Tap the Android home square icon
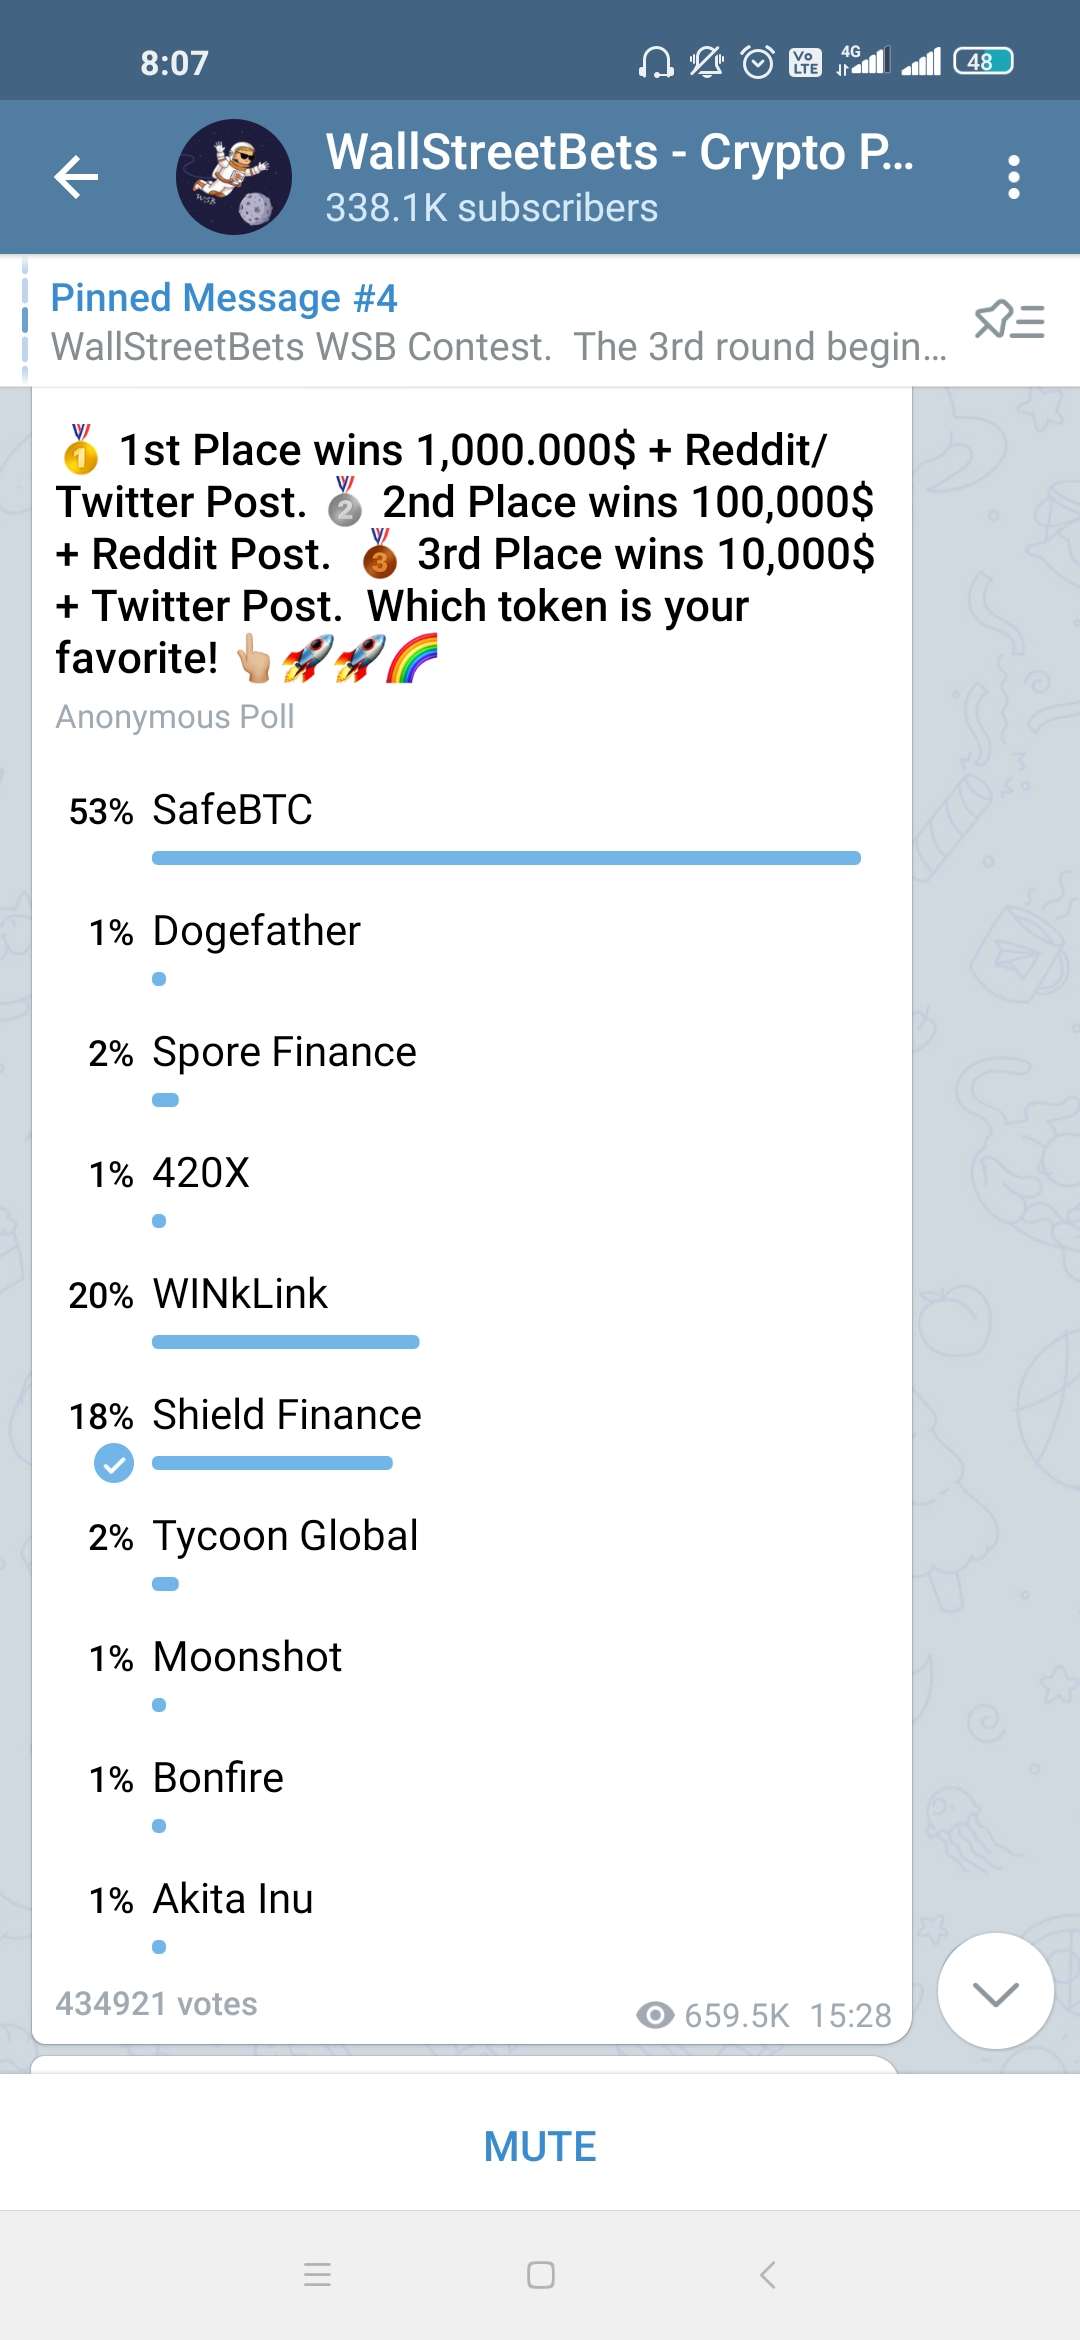Image resolution: width=1080 pixels, height=2340 pixels. pyautogui.click(x=541, y=2275)
